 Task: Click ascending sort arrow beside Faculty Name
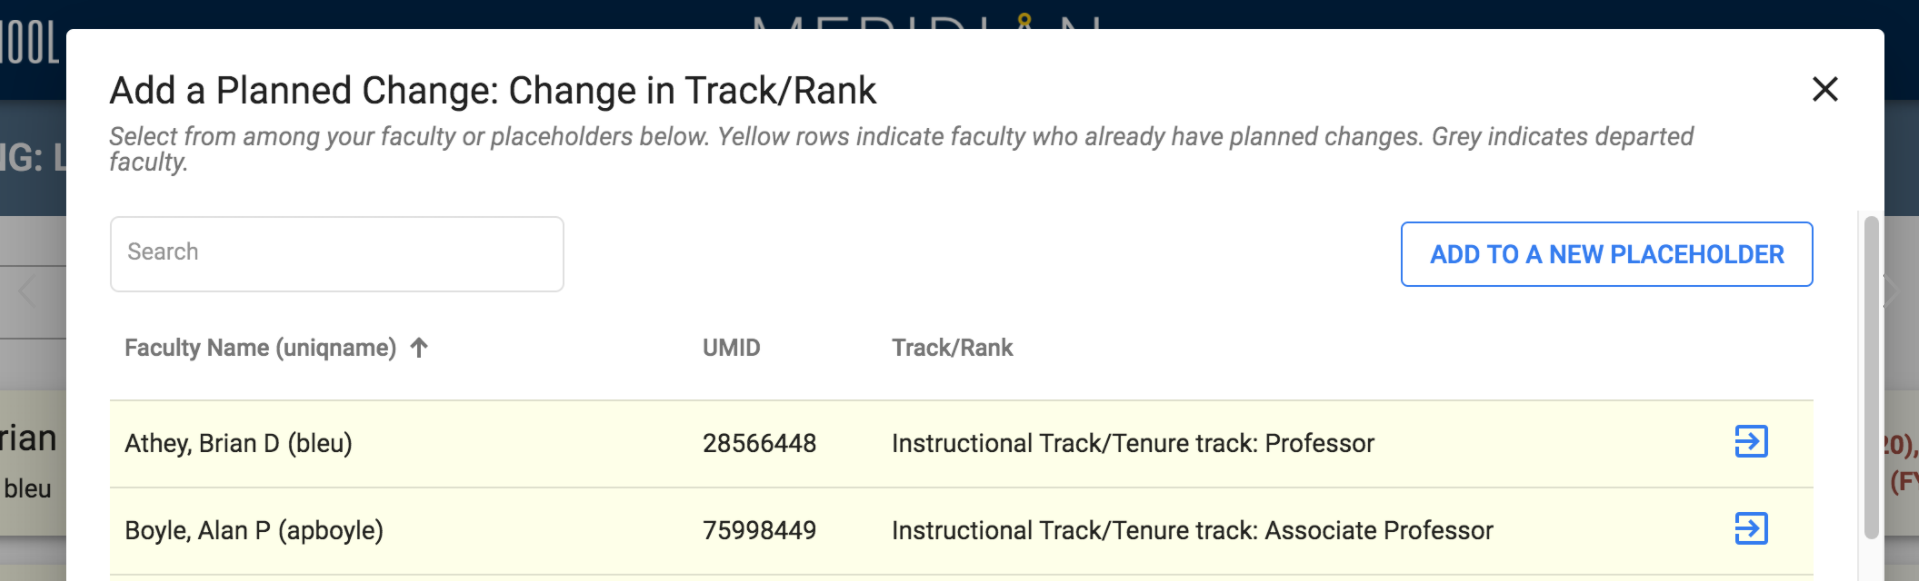pos(419,348)
